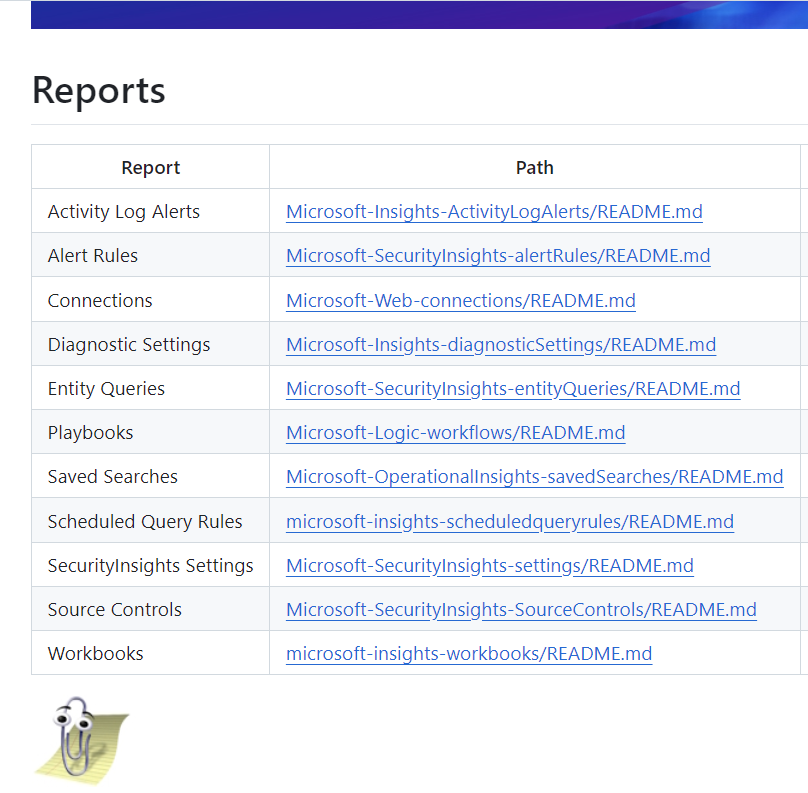The height and width of the screenshot is (793, 808).
Task: Open Microsoft-SecurityInsights-settings/README.md link
Action: point(490,565)
